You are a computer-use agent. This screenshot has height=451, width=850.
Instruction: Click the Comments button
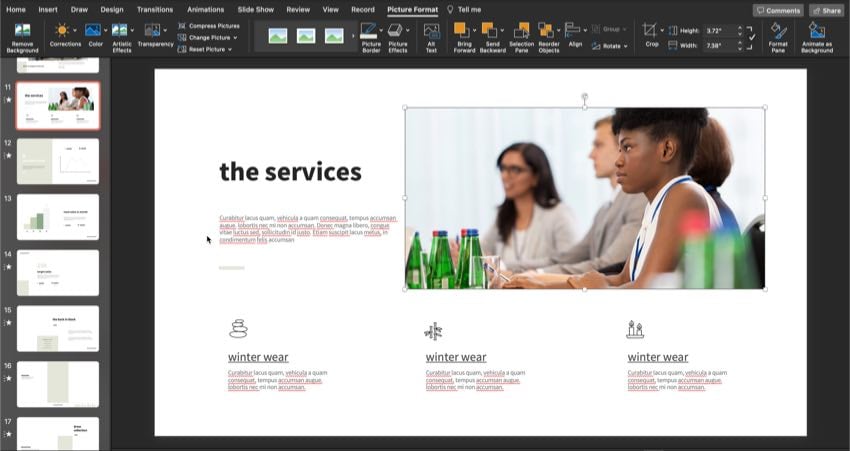[x=778, y=10]
